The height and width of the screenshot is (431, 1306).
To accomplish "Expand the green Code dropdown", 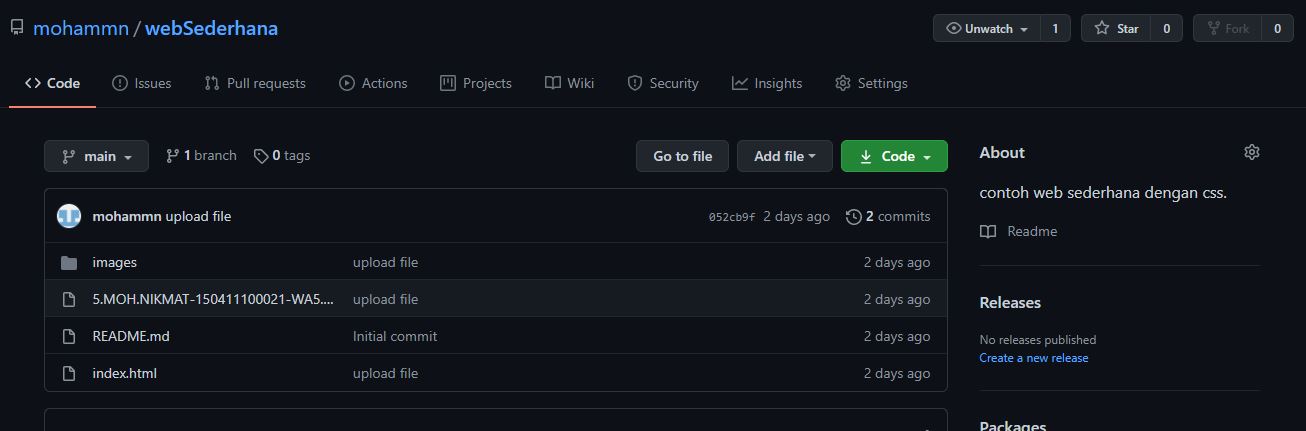I will pyautogui.click(x=894, y=156).
